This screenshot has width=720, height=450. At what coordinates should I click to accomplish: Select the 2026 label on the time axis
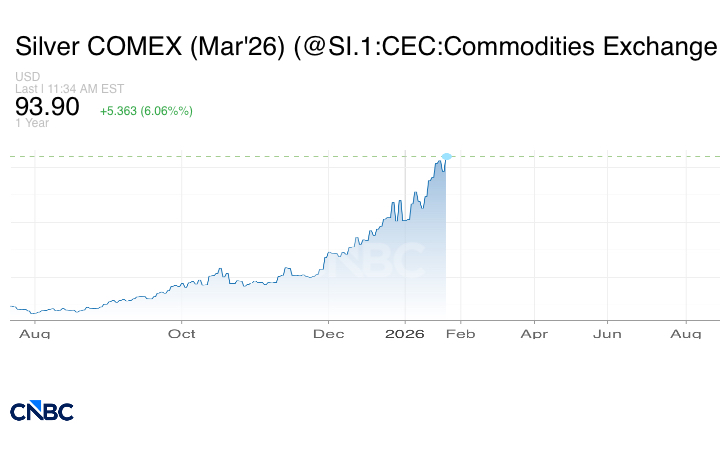(x=405, y=333)
